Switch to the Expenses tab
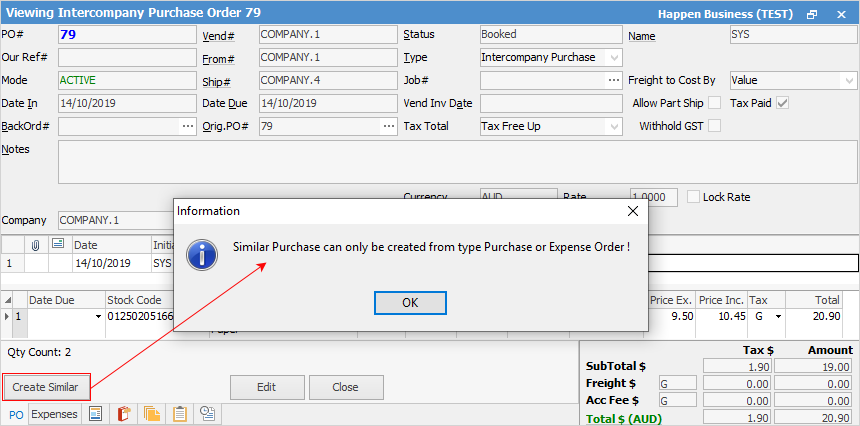 [54, 414]
